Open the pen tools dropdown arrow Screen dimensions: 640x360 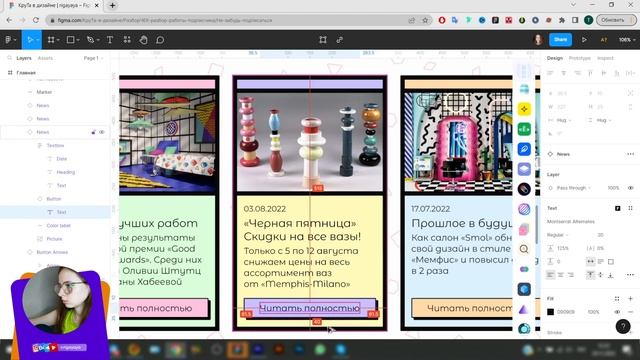coord(98,40)
